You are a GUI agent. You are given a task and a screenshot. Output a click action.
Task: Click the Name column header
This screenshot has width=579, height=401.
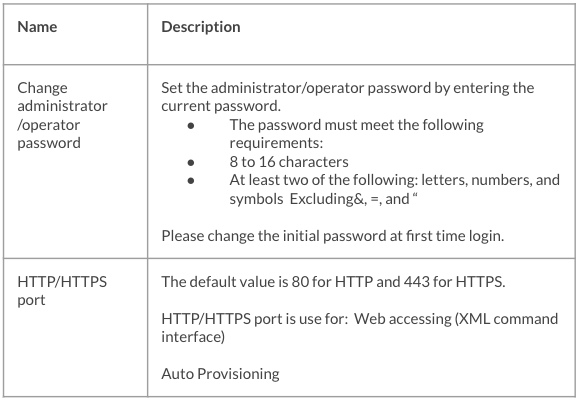pyautogui.click(x=37, y=27)
